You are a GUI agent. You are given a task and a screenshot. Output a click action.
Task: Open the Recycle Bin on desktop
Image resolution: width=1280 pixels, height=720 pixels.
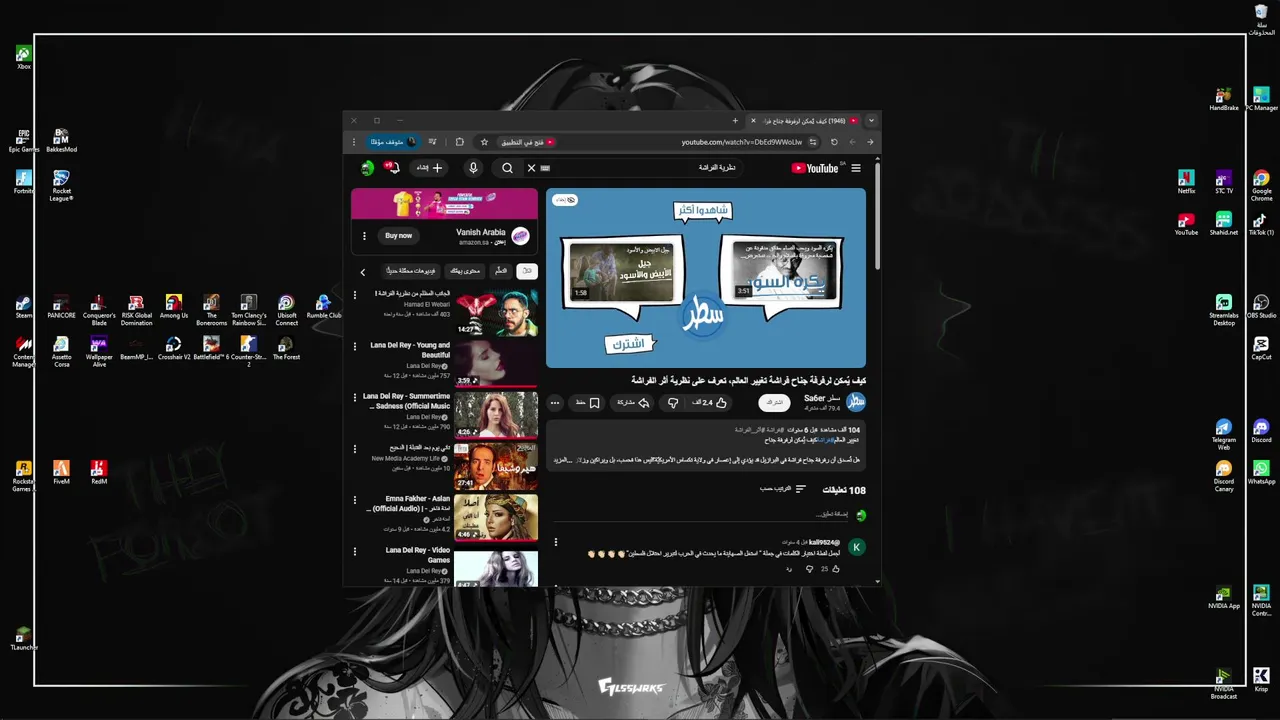point(1261,19)
